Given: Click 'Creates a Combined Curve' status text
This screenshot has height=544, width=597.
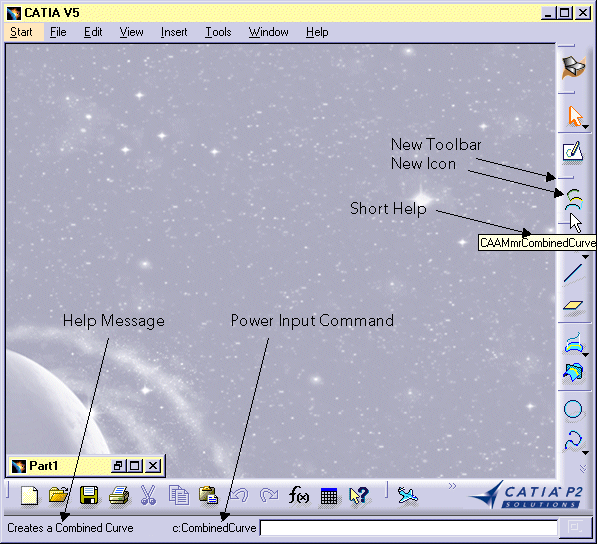Looking at the screenshot, I should pyautogui.click(x=70, y=528).
